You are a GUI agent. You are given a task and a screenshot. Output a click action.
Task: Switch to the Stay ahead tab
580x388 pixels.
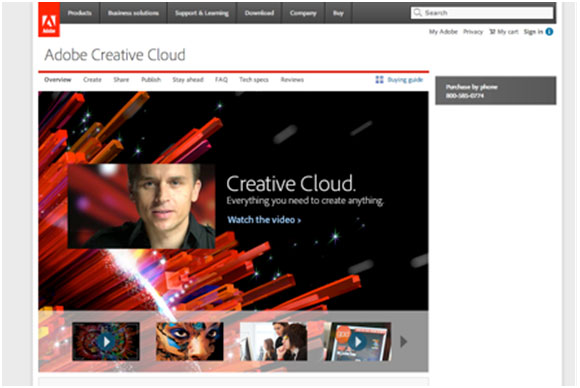point(188,80)
